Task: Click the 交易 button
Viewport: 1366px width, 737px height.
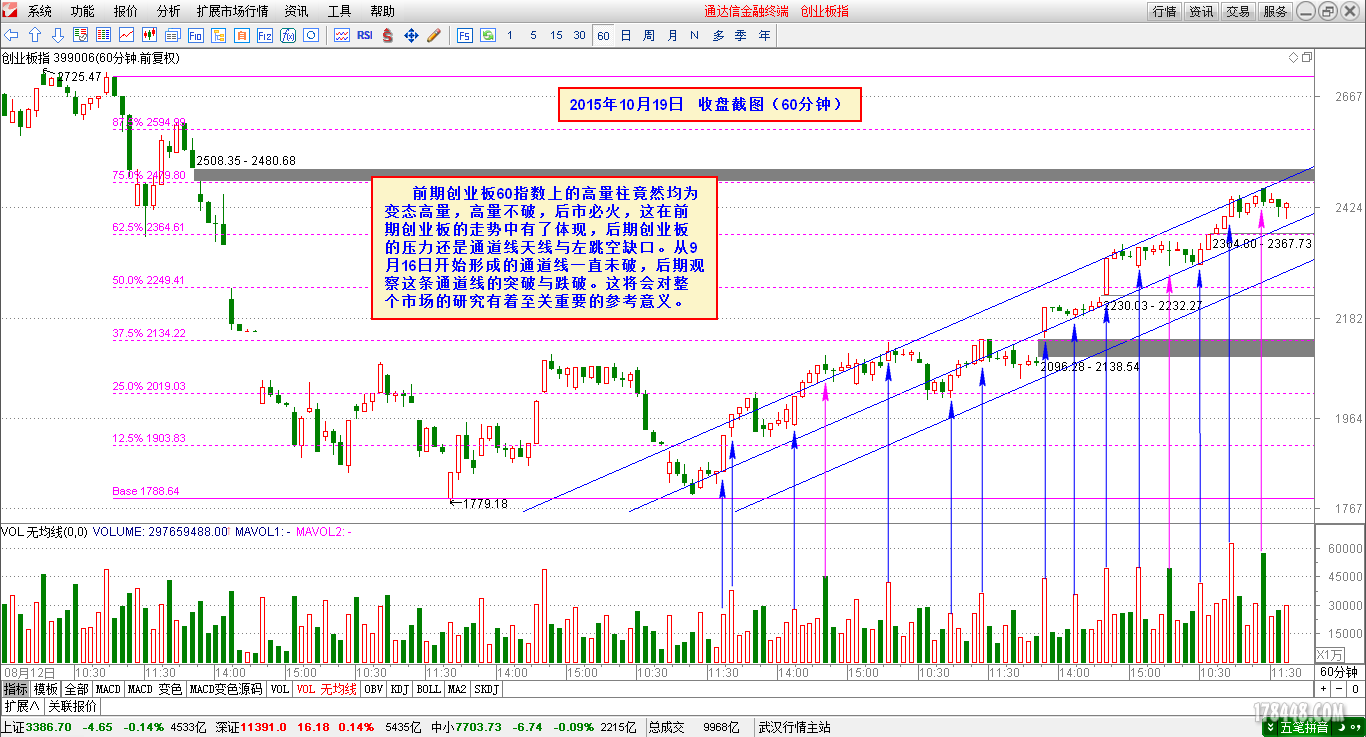Action: pos(1238,11)
